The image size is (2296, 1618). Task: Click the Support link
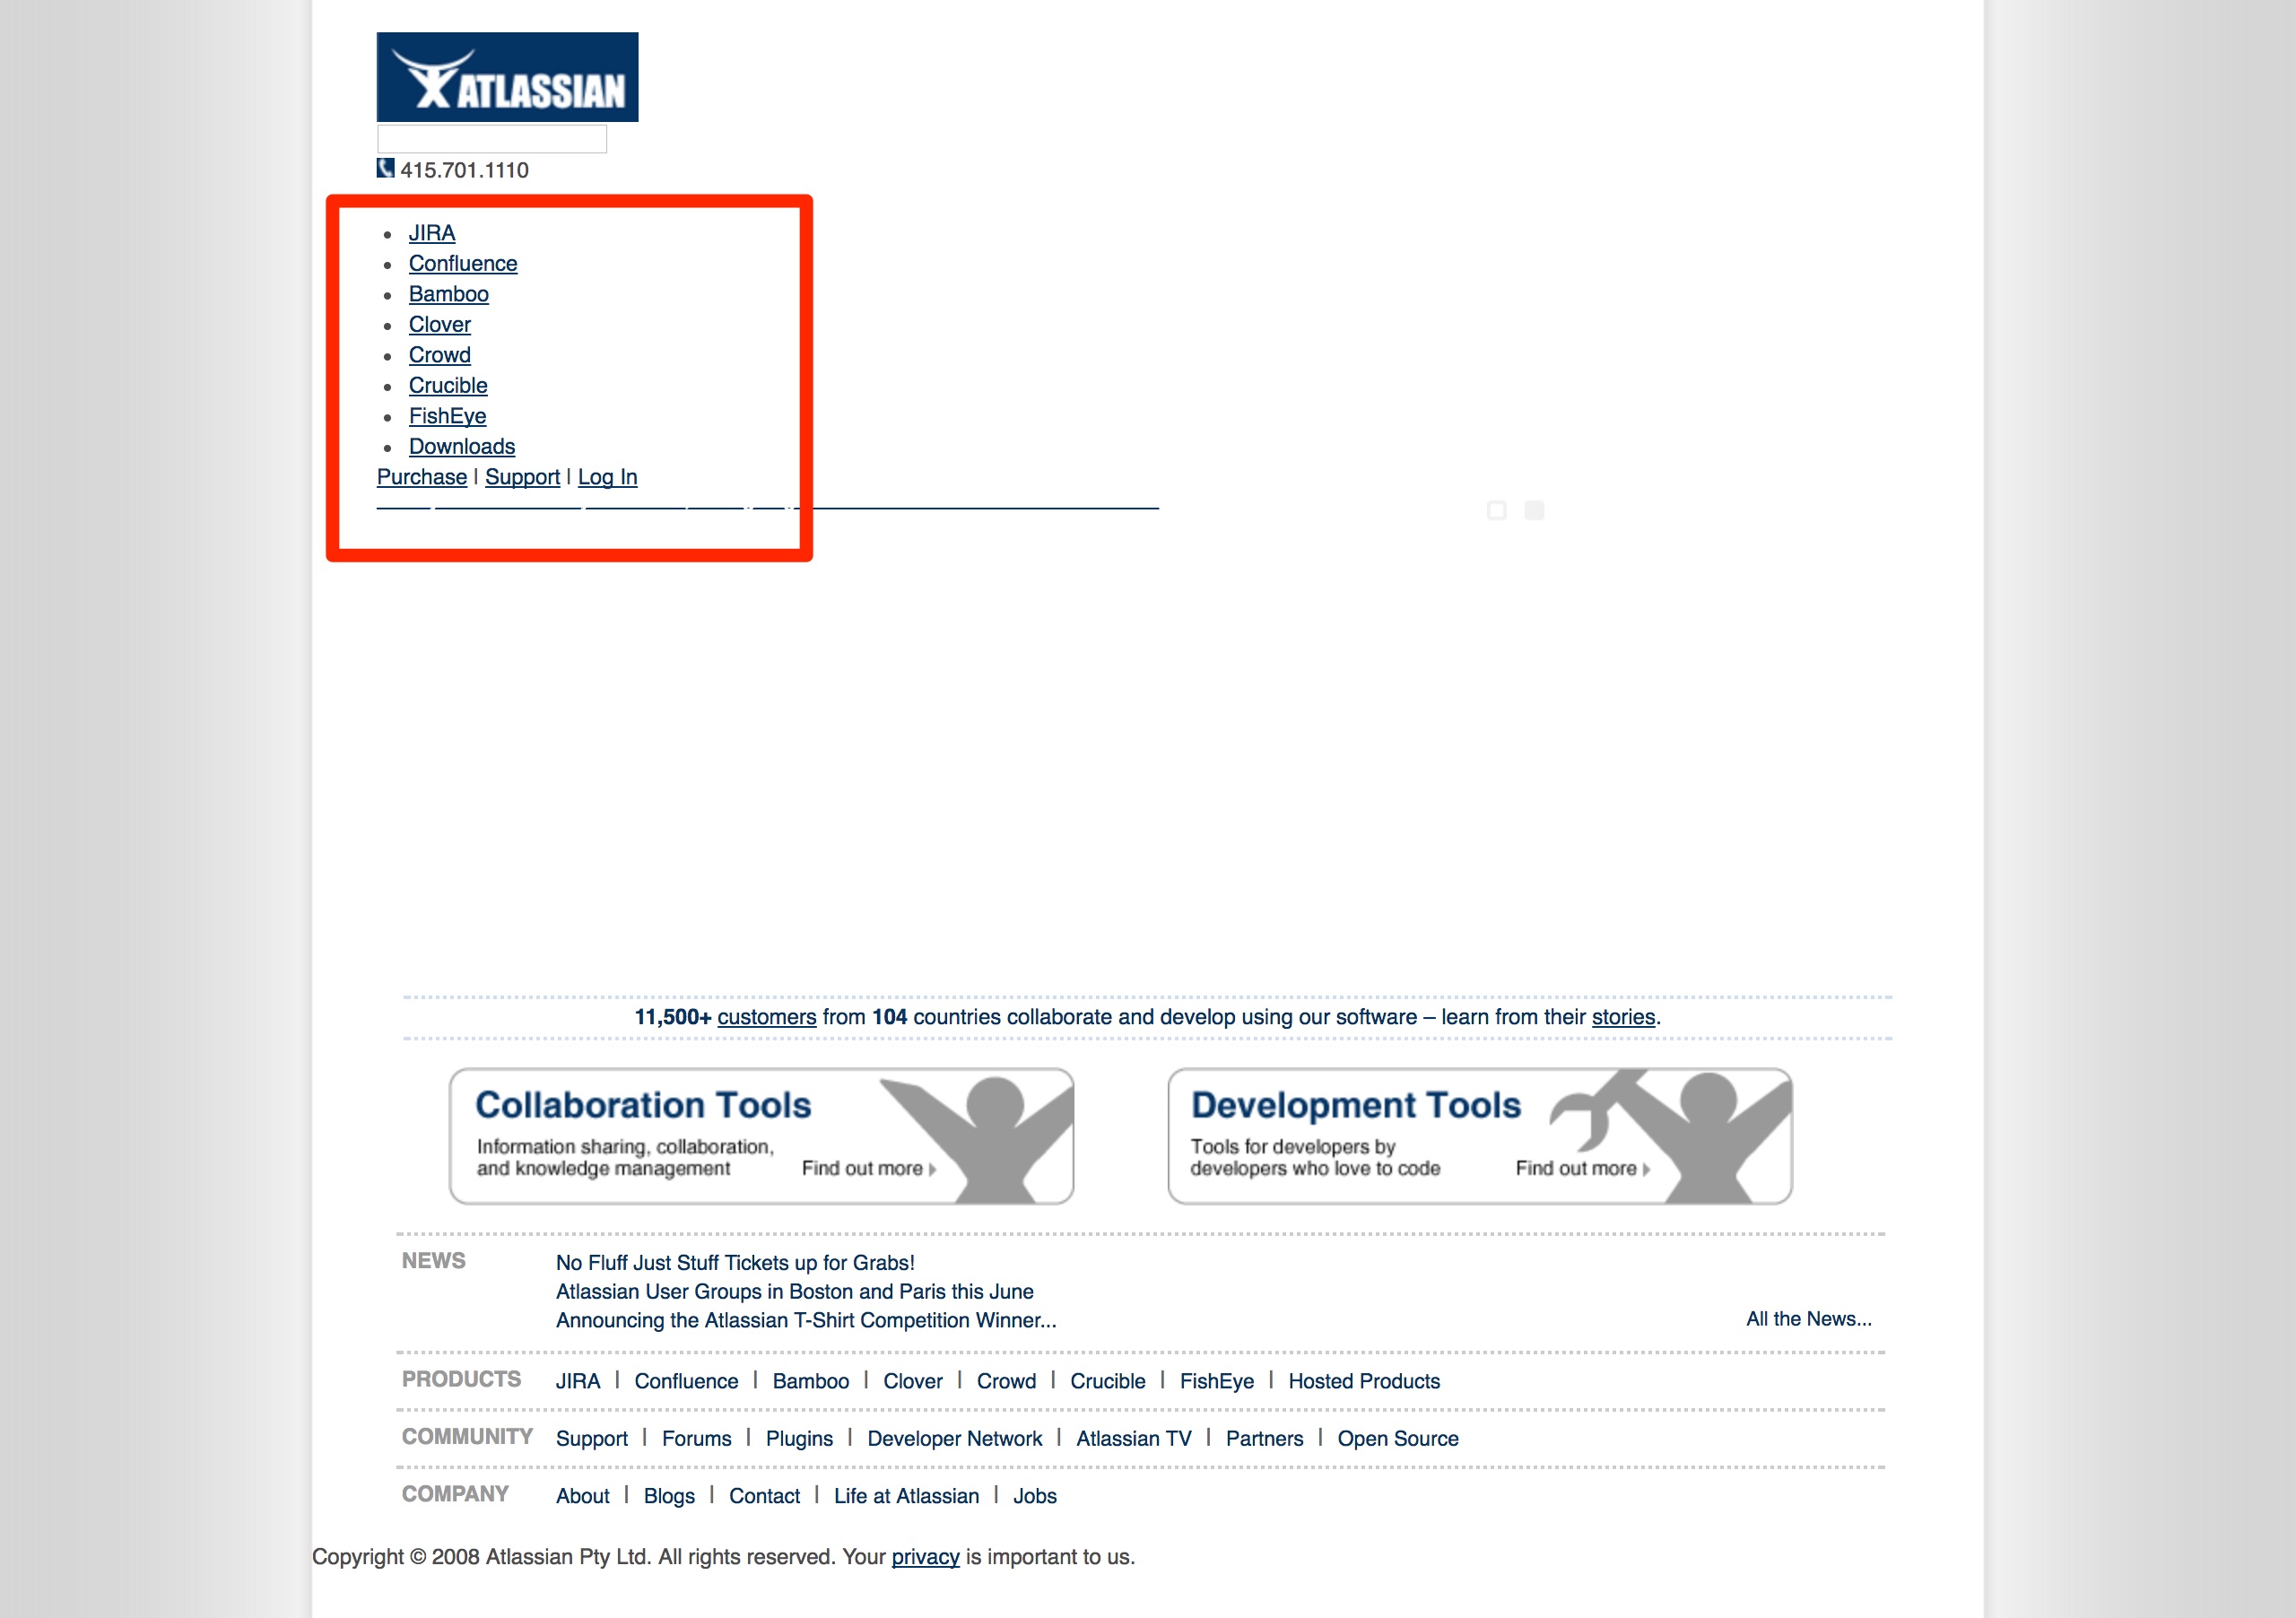522,476
